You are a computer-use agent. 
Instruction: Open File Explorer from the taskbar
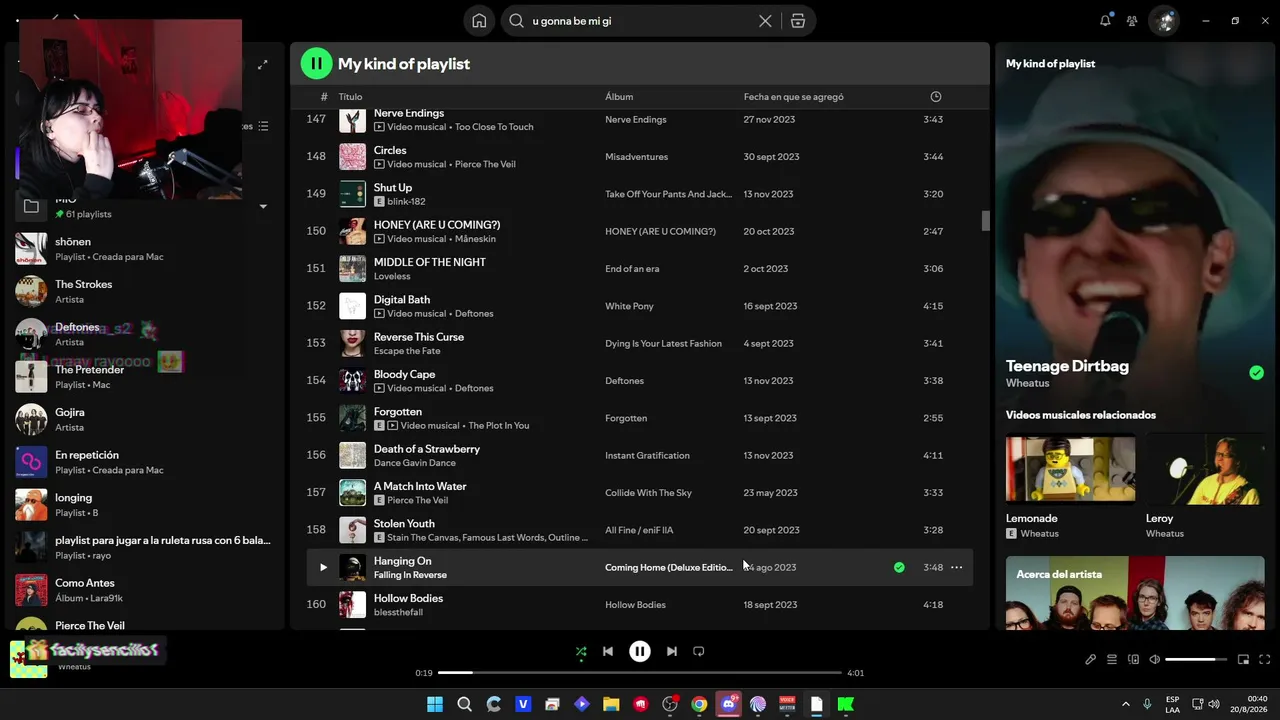(x=611, y=704)
